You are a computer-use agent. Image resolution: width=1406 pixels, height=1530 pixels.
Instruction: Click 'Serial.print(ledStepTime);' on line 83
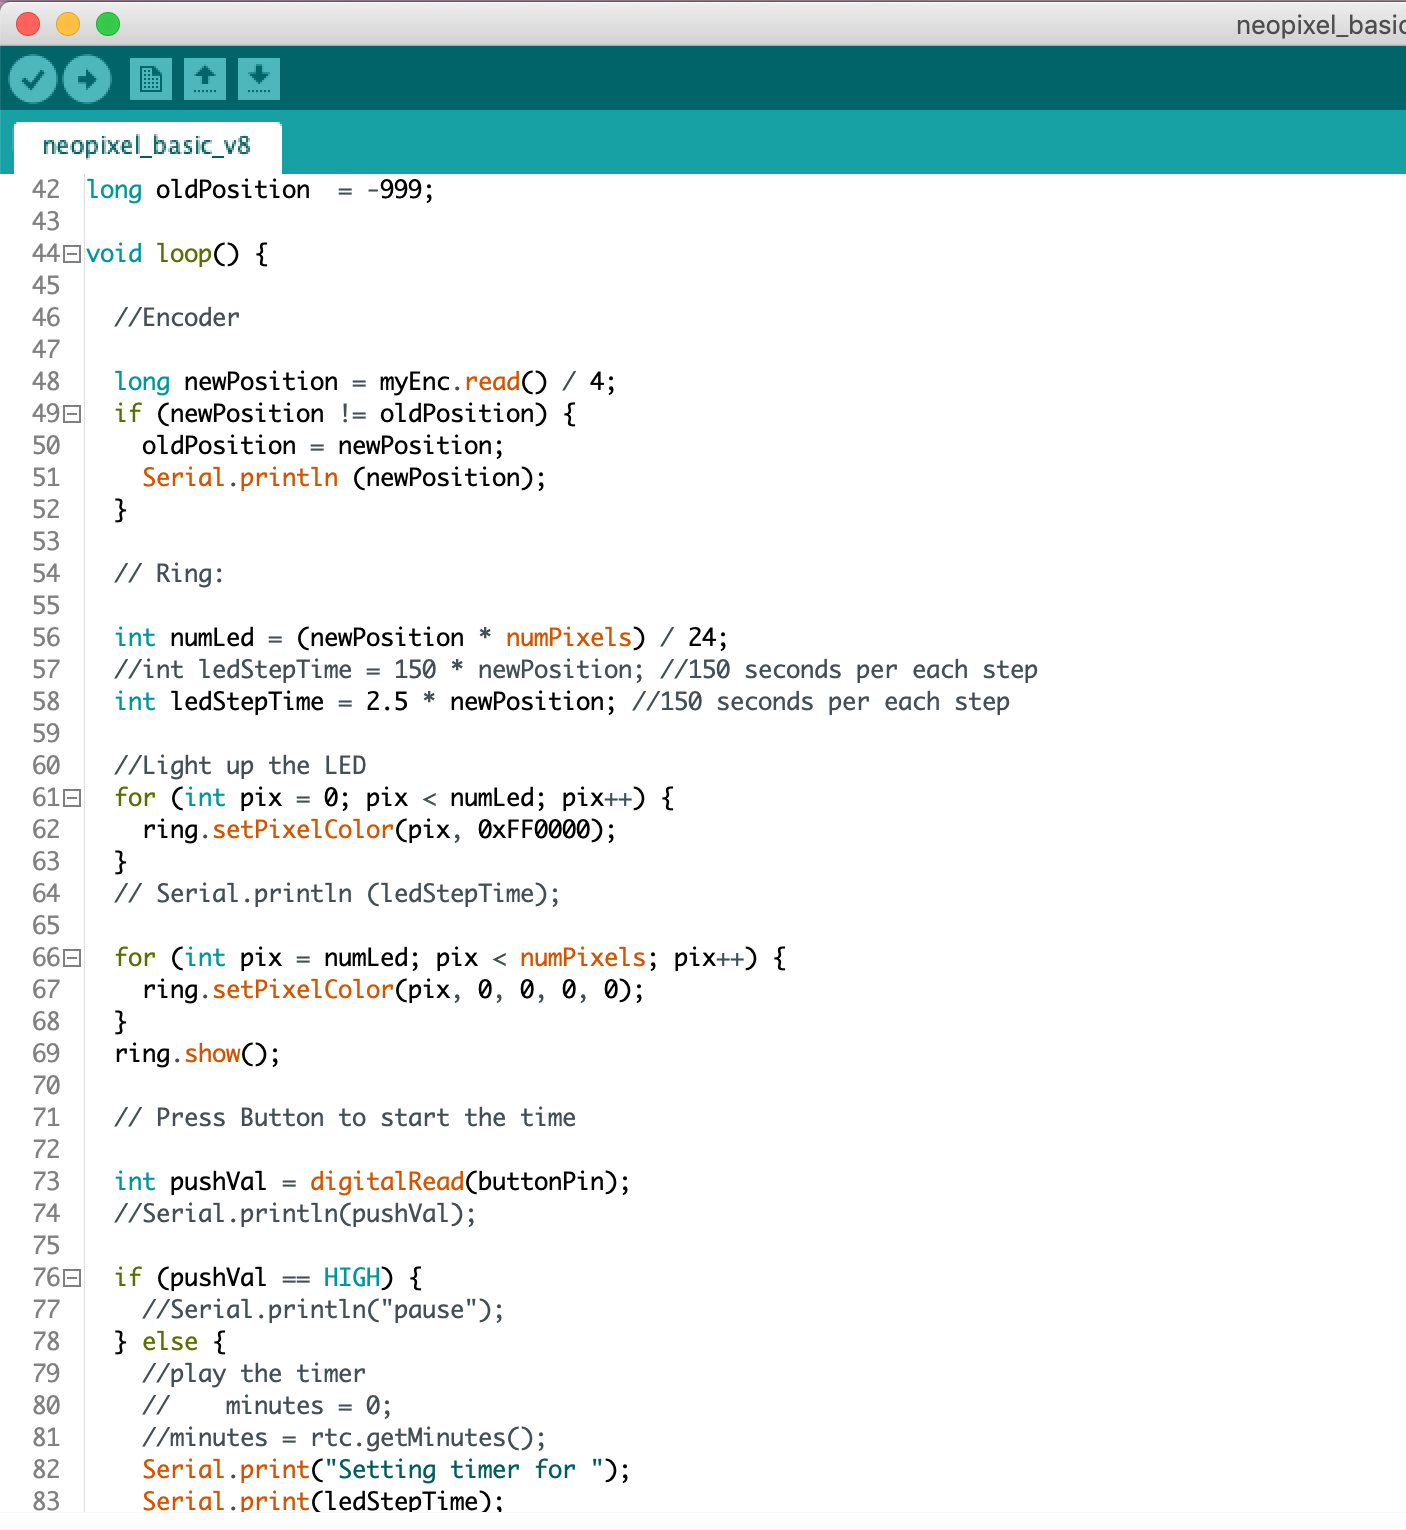(323, 1500)
